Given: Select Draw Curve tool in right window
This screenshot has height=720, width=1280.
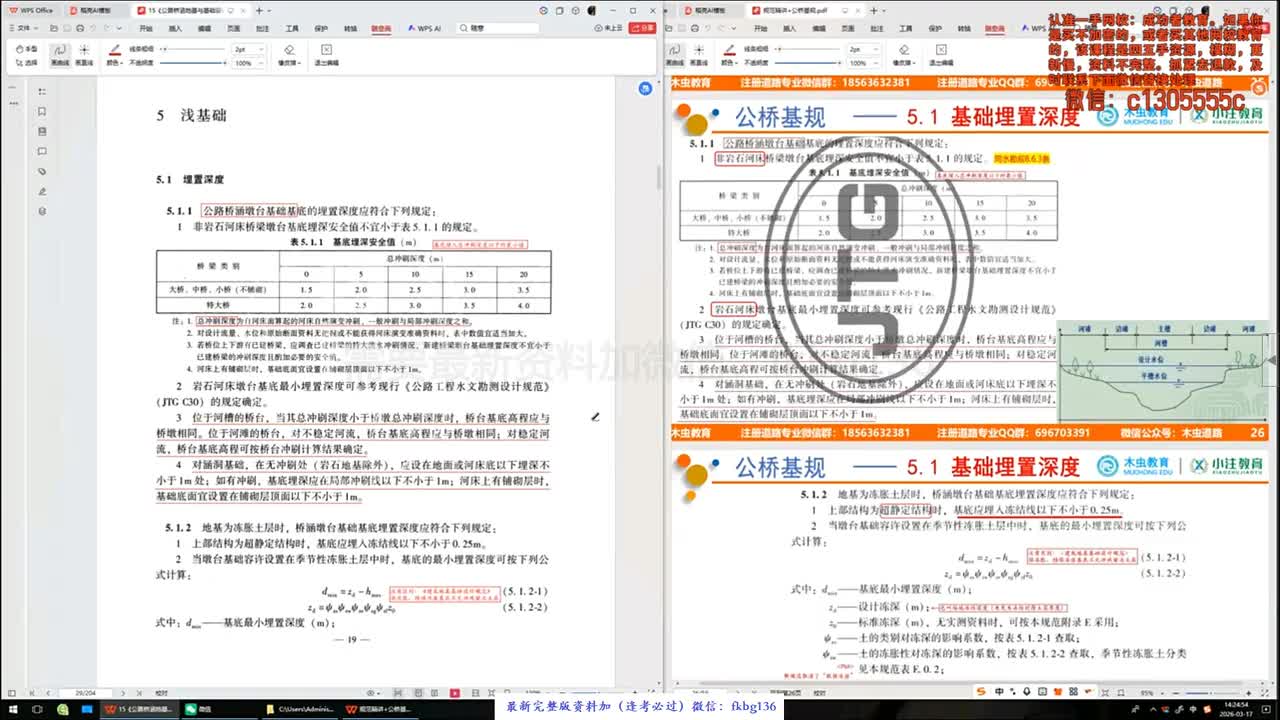Looking at the screenshot, I should (x=677, y=54).
